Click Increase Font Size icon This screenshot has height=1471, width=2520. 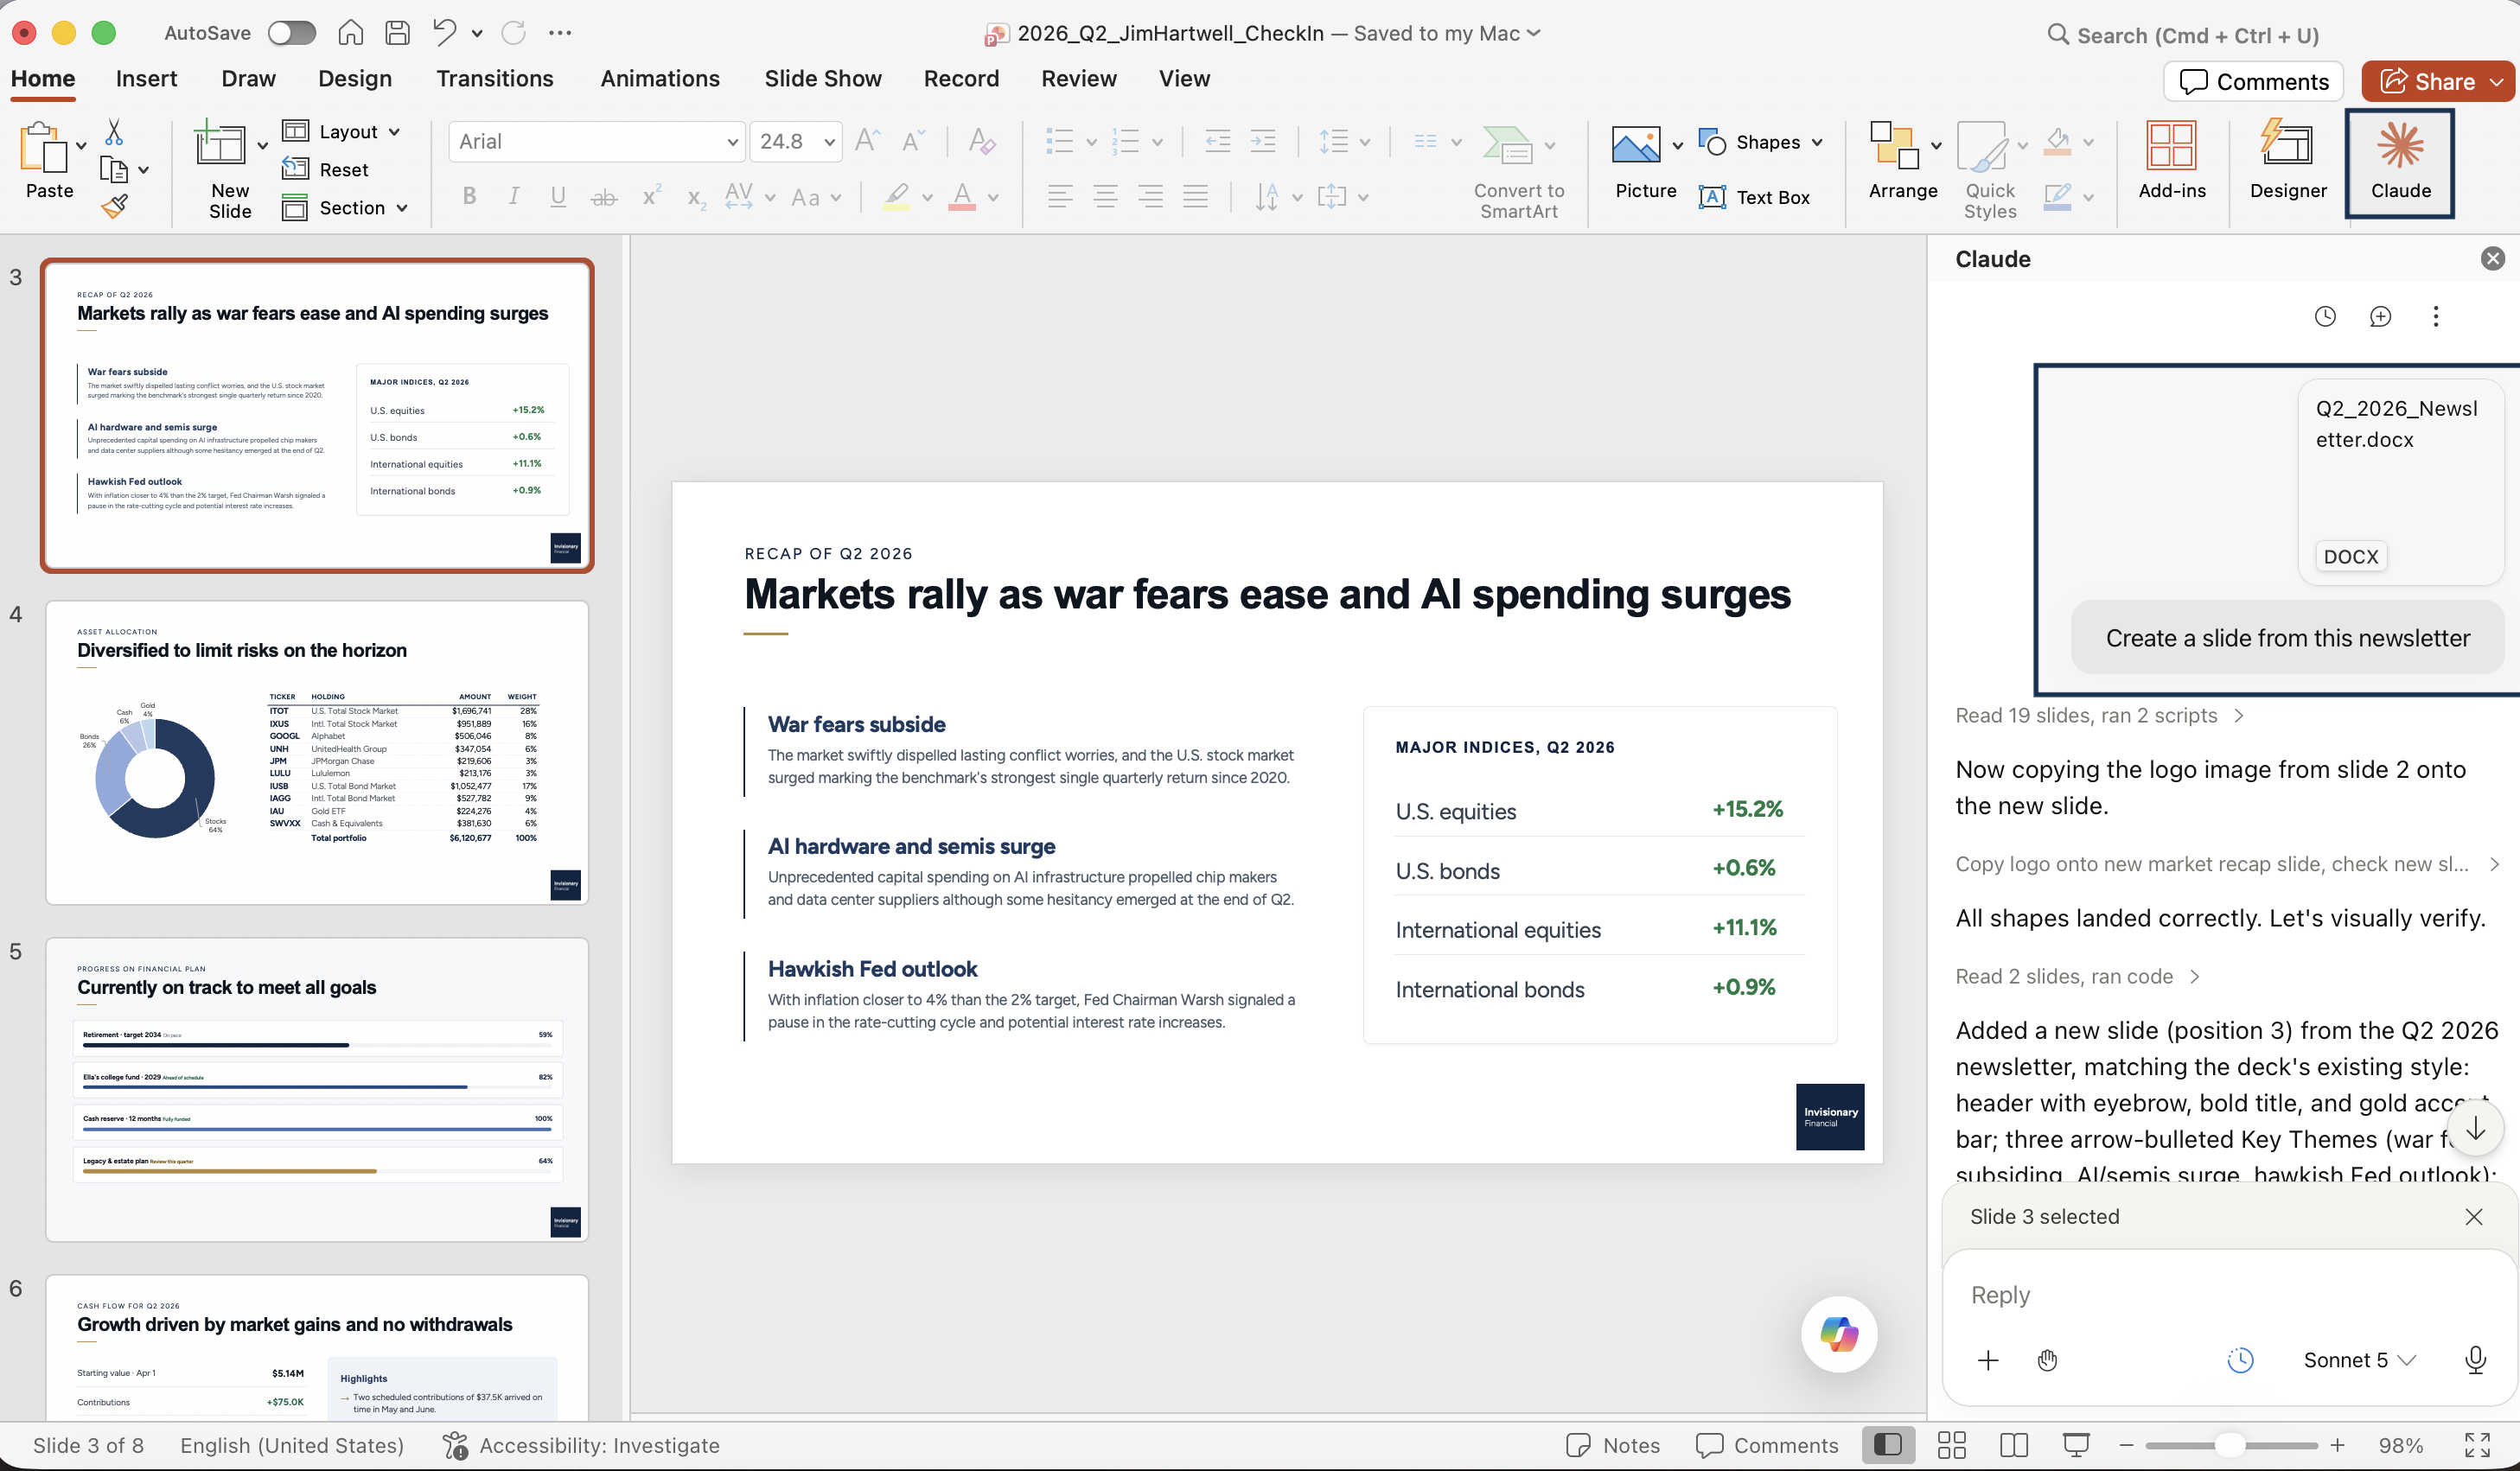click(x=867, y=141)
